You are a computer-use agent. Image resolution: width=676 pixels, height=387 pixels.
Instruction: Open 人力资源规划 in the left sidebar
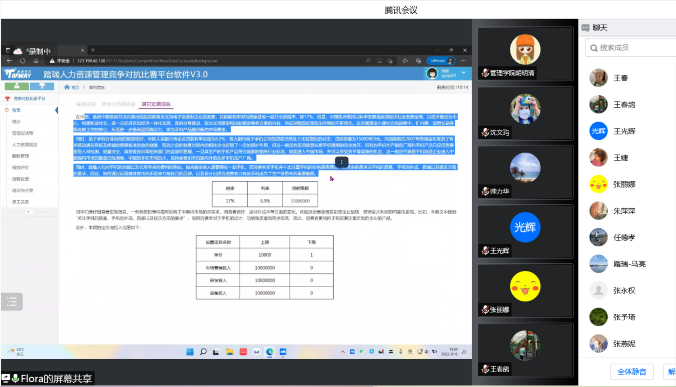(25, 144)
